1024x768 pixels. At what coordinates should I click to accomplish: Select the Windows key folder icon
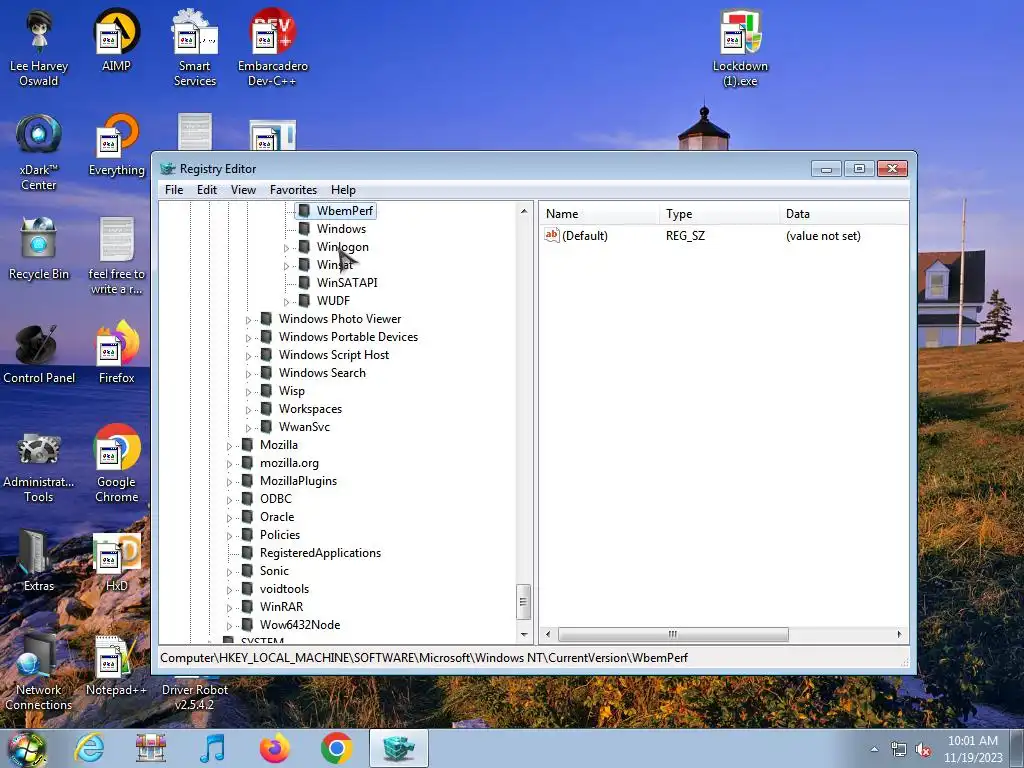click(x=304, y=229)
